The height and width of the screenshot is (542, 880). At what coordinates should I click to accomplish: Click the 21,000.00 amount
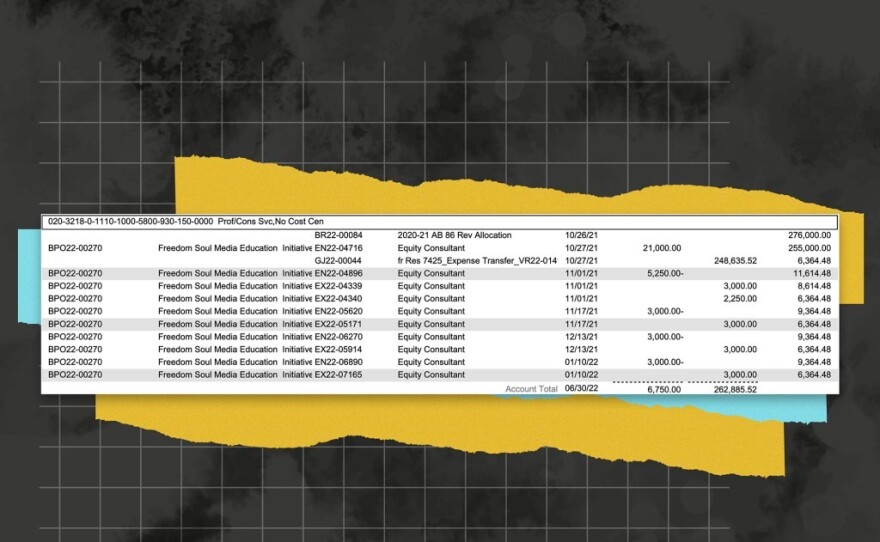(662, 247)
